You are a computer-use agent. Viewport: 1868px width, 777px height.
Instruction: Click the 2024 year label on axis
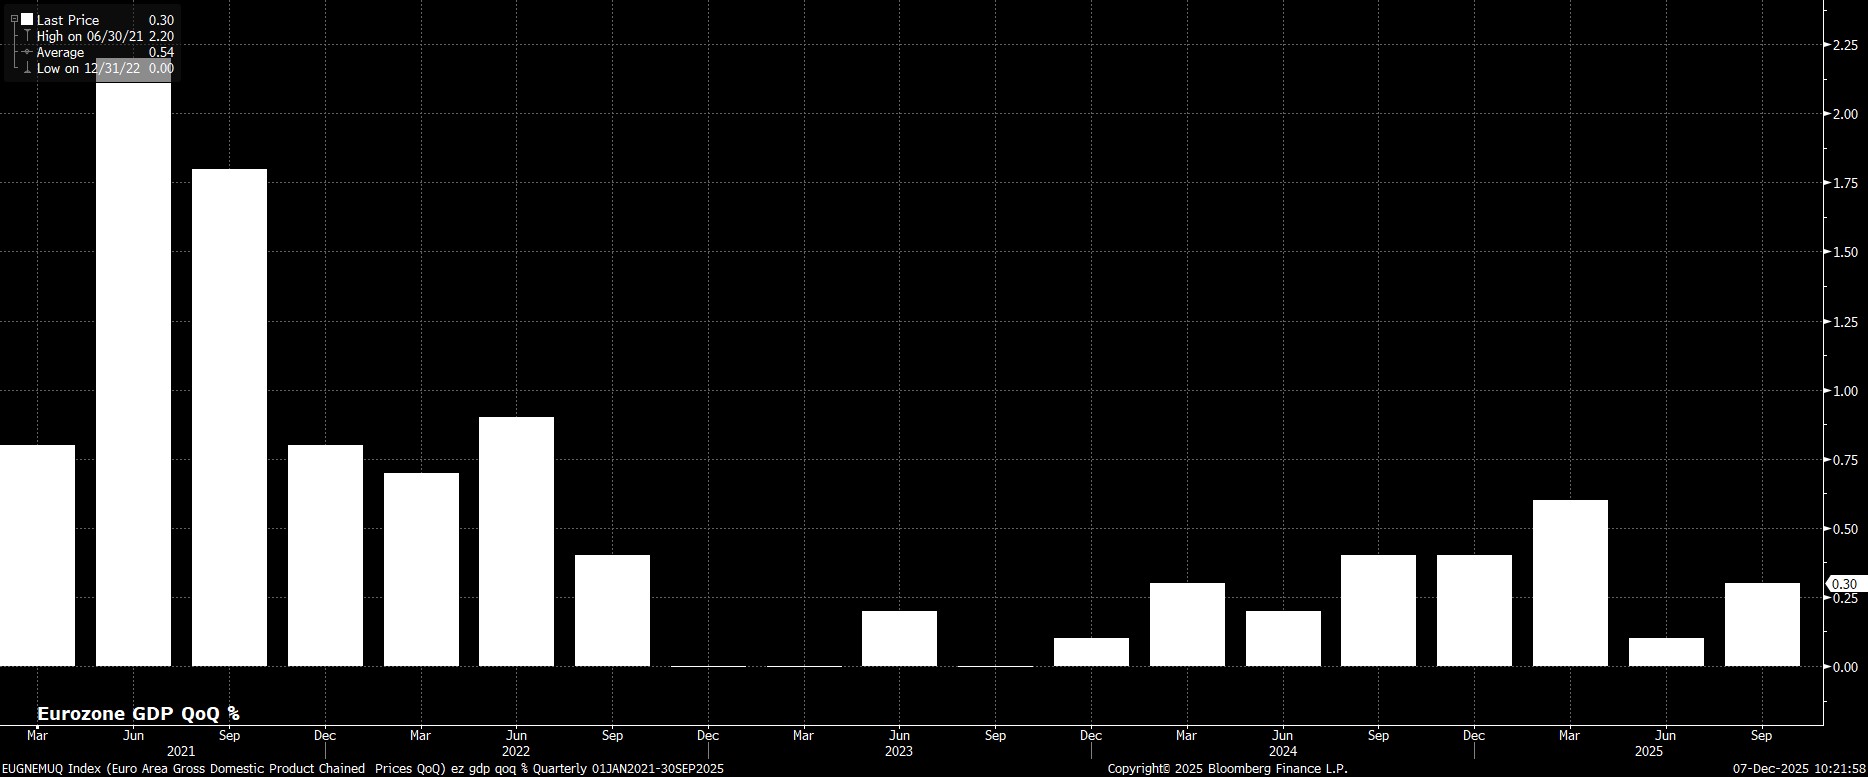tap(1283, 751)
